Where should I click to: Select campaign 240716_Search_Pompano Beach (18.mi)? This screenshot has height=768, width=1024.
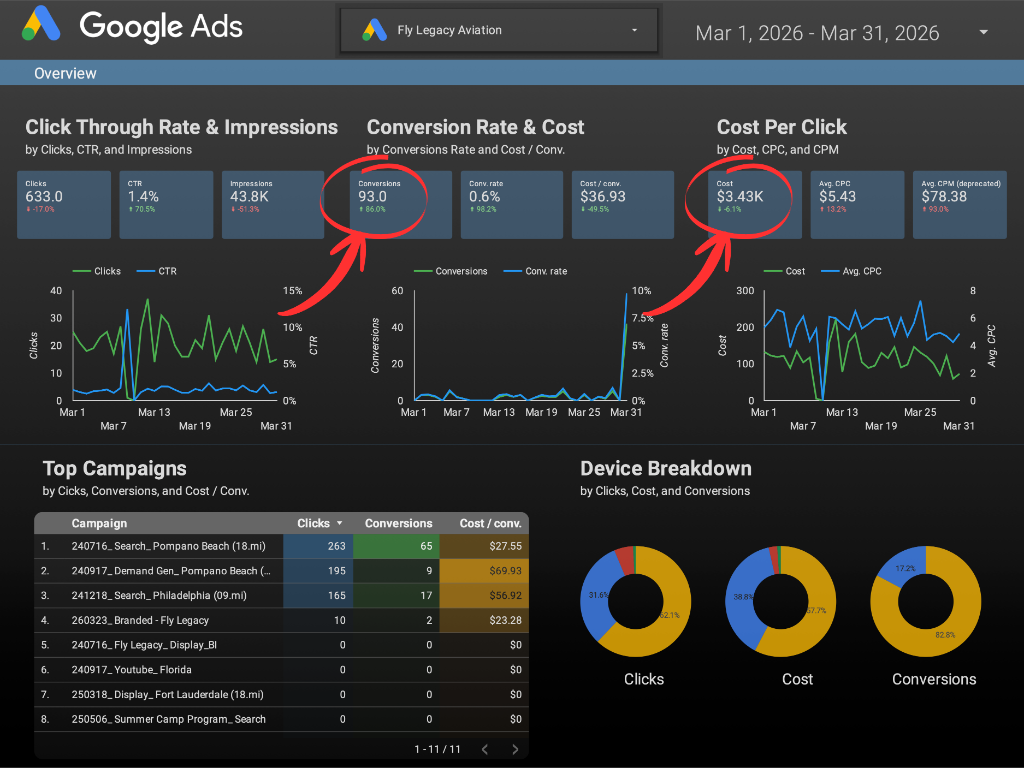tap(168, 546)
